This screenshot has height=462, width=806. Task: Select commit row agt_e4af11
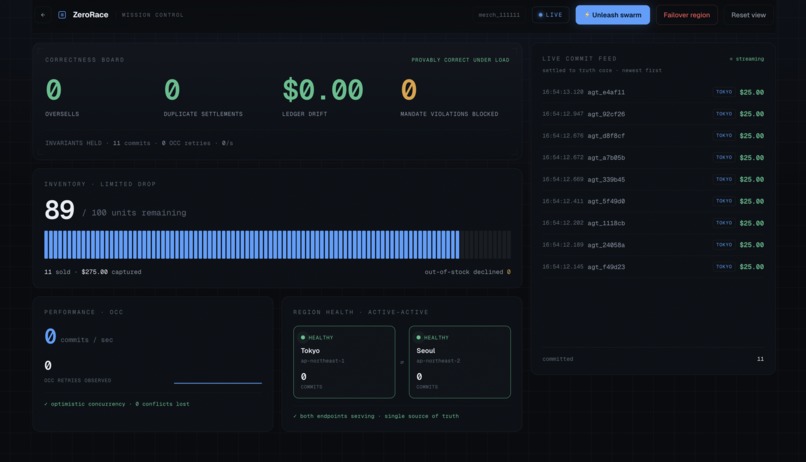653,92
